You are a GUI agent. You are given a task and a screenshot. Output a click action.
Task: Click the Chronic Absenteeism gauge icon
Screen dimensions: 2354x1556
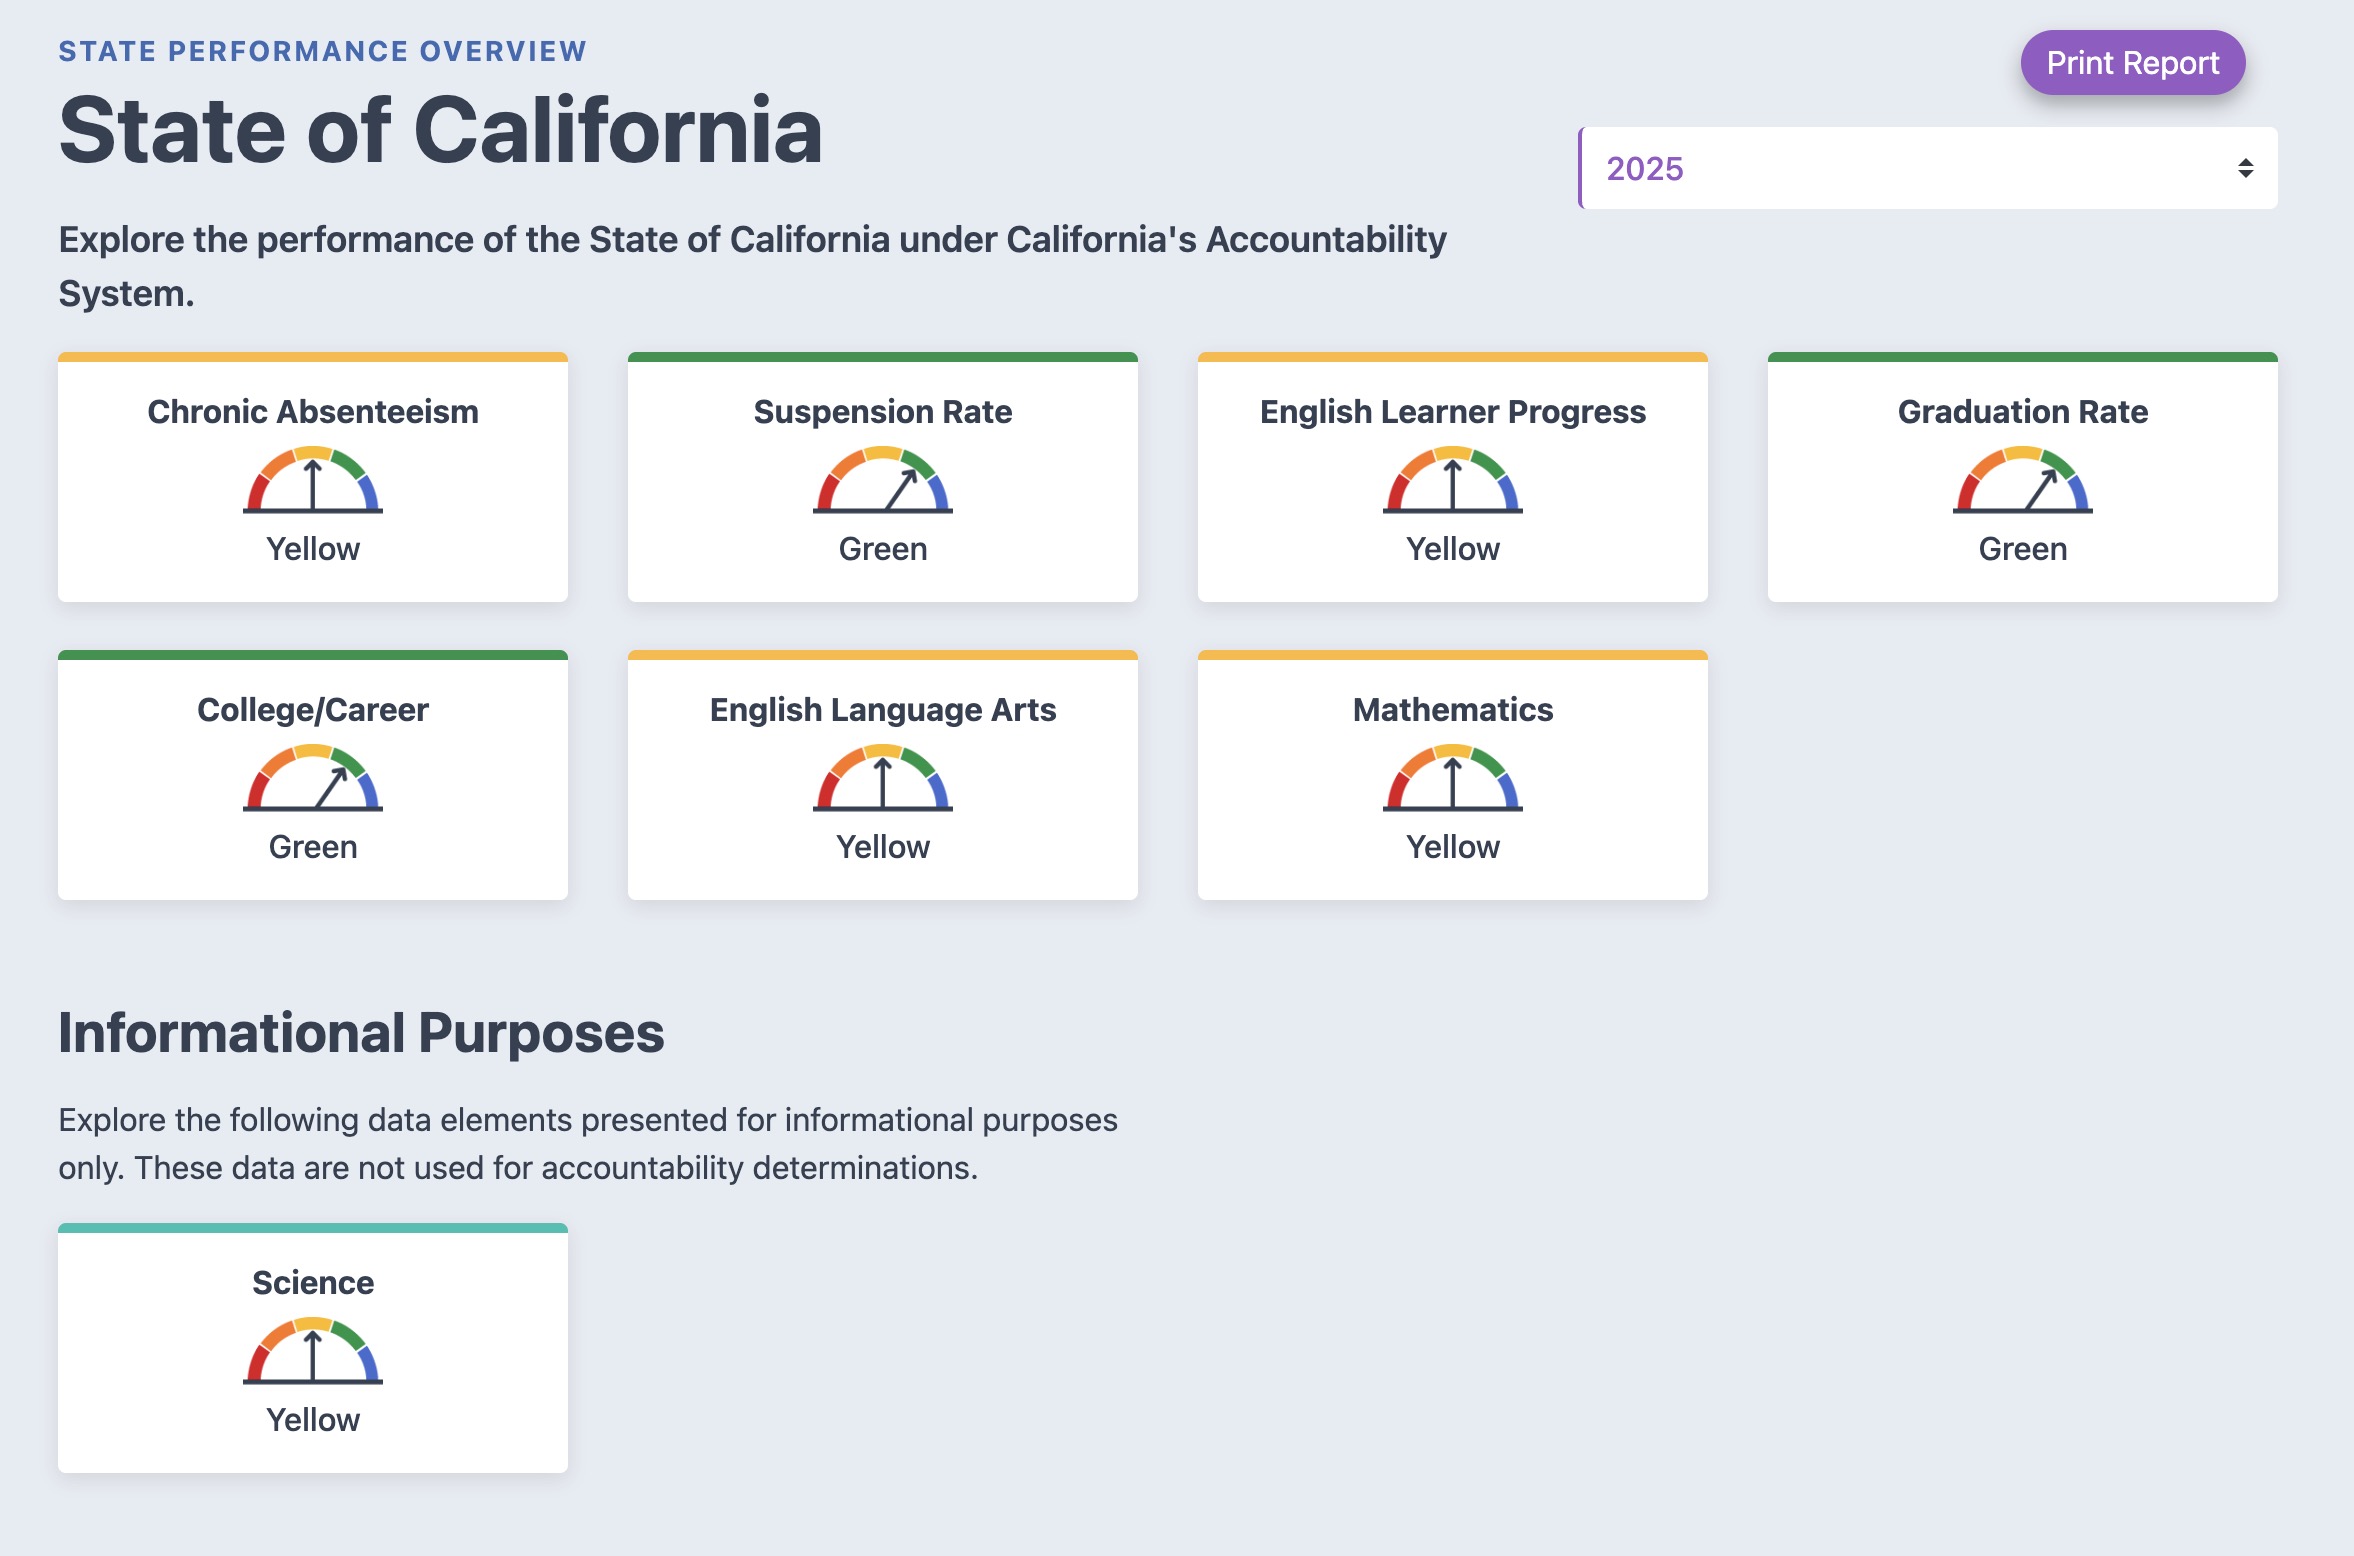point(313,481)
